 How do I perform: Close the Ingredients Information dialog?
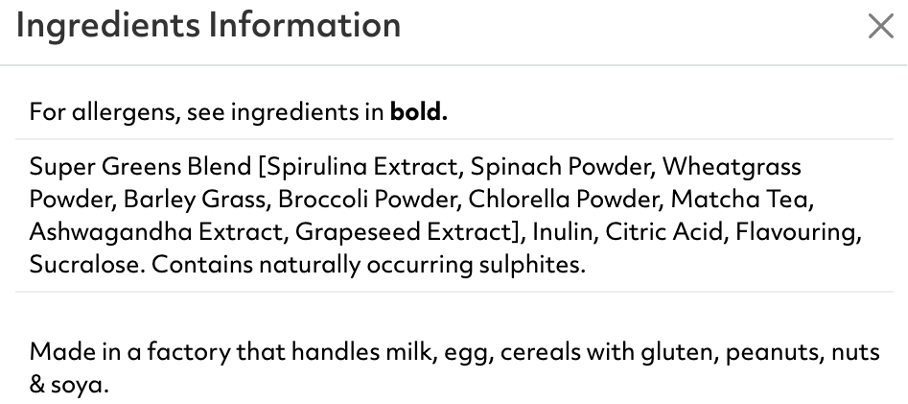881,27
